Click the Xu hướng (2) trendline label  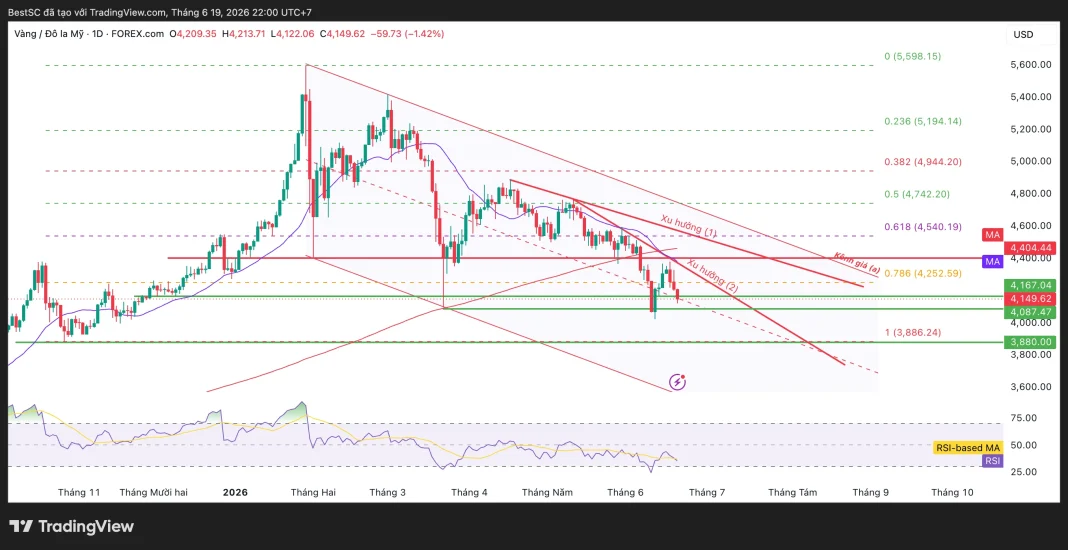[712, 275]
